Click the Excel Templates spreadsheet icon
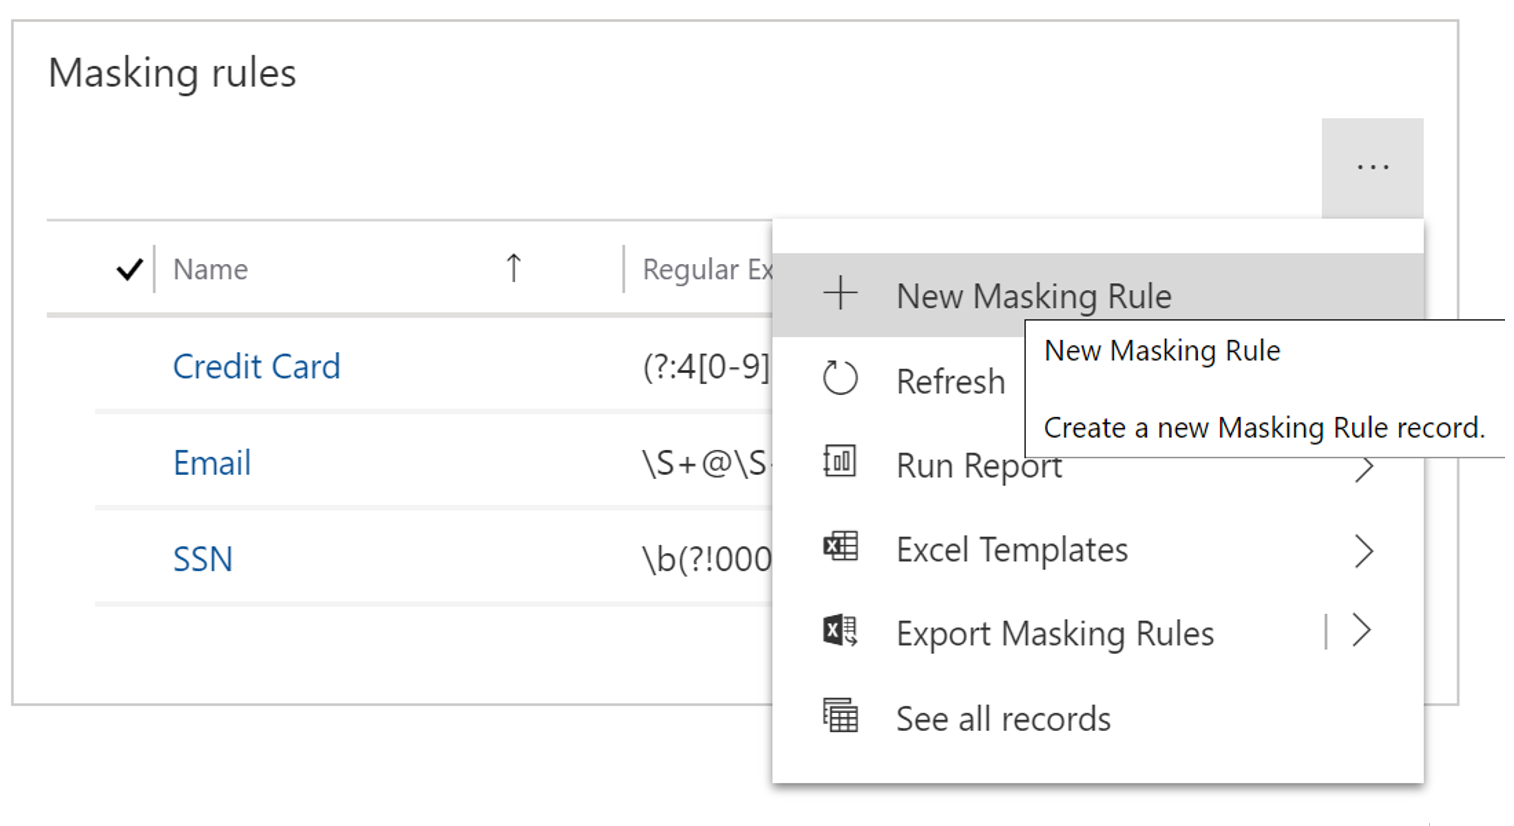This screenshot has width=1514, height=826. 840,547
